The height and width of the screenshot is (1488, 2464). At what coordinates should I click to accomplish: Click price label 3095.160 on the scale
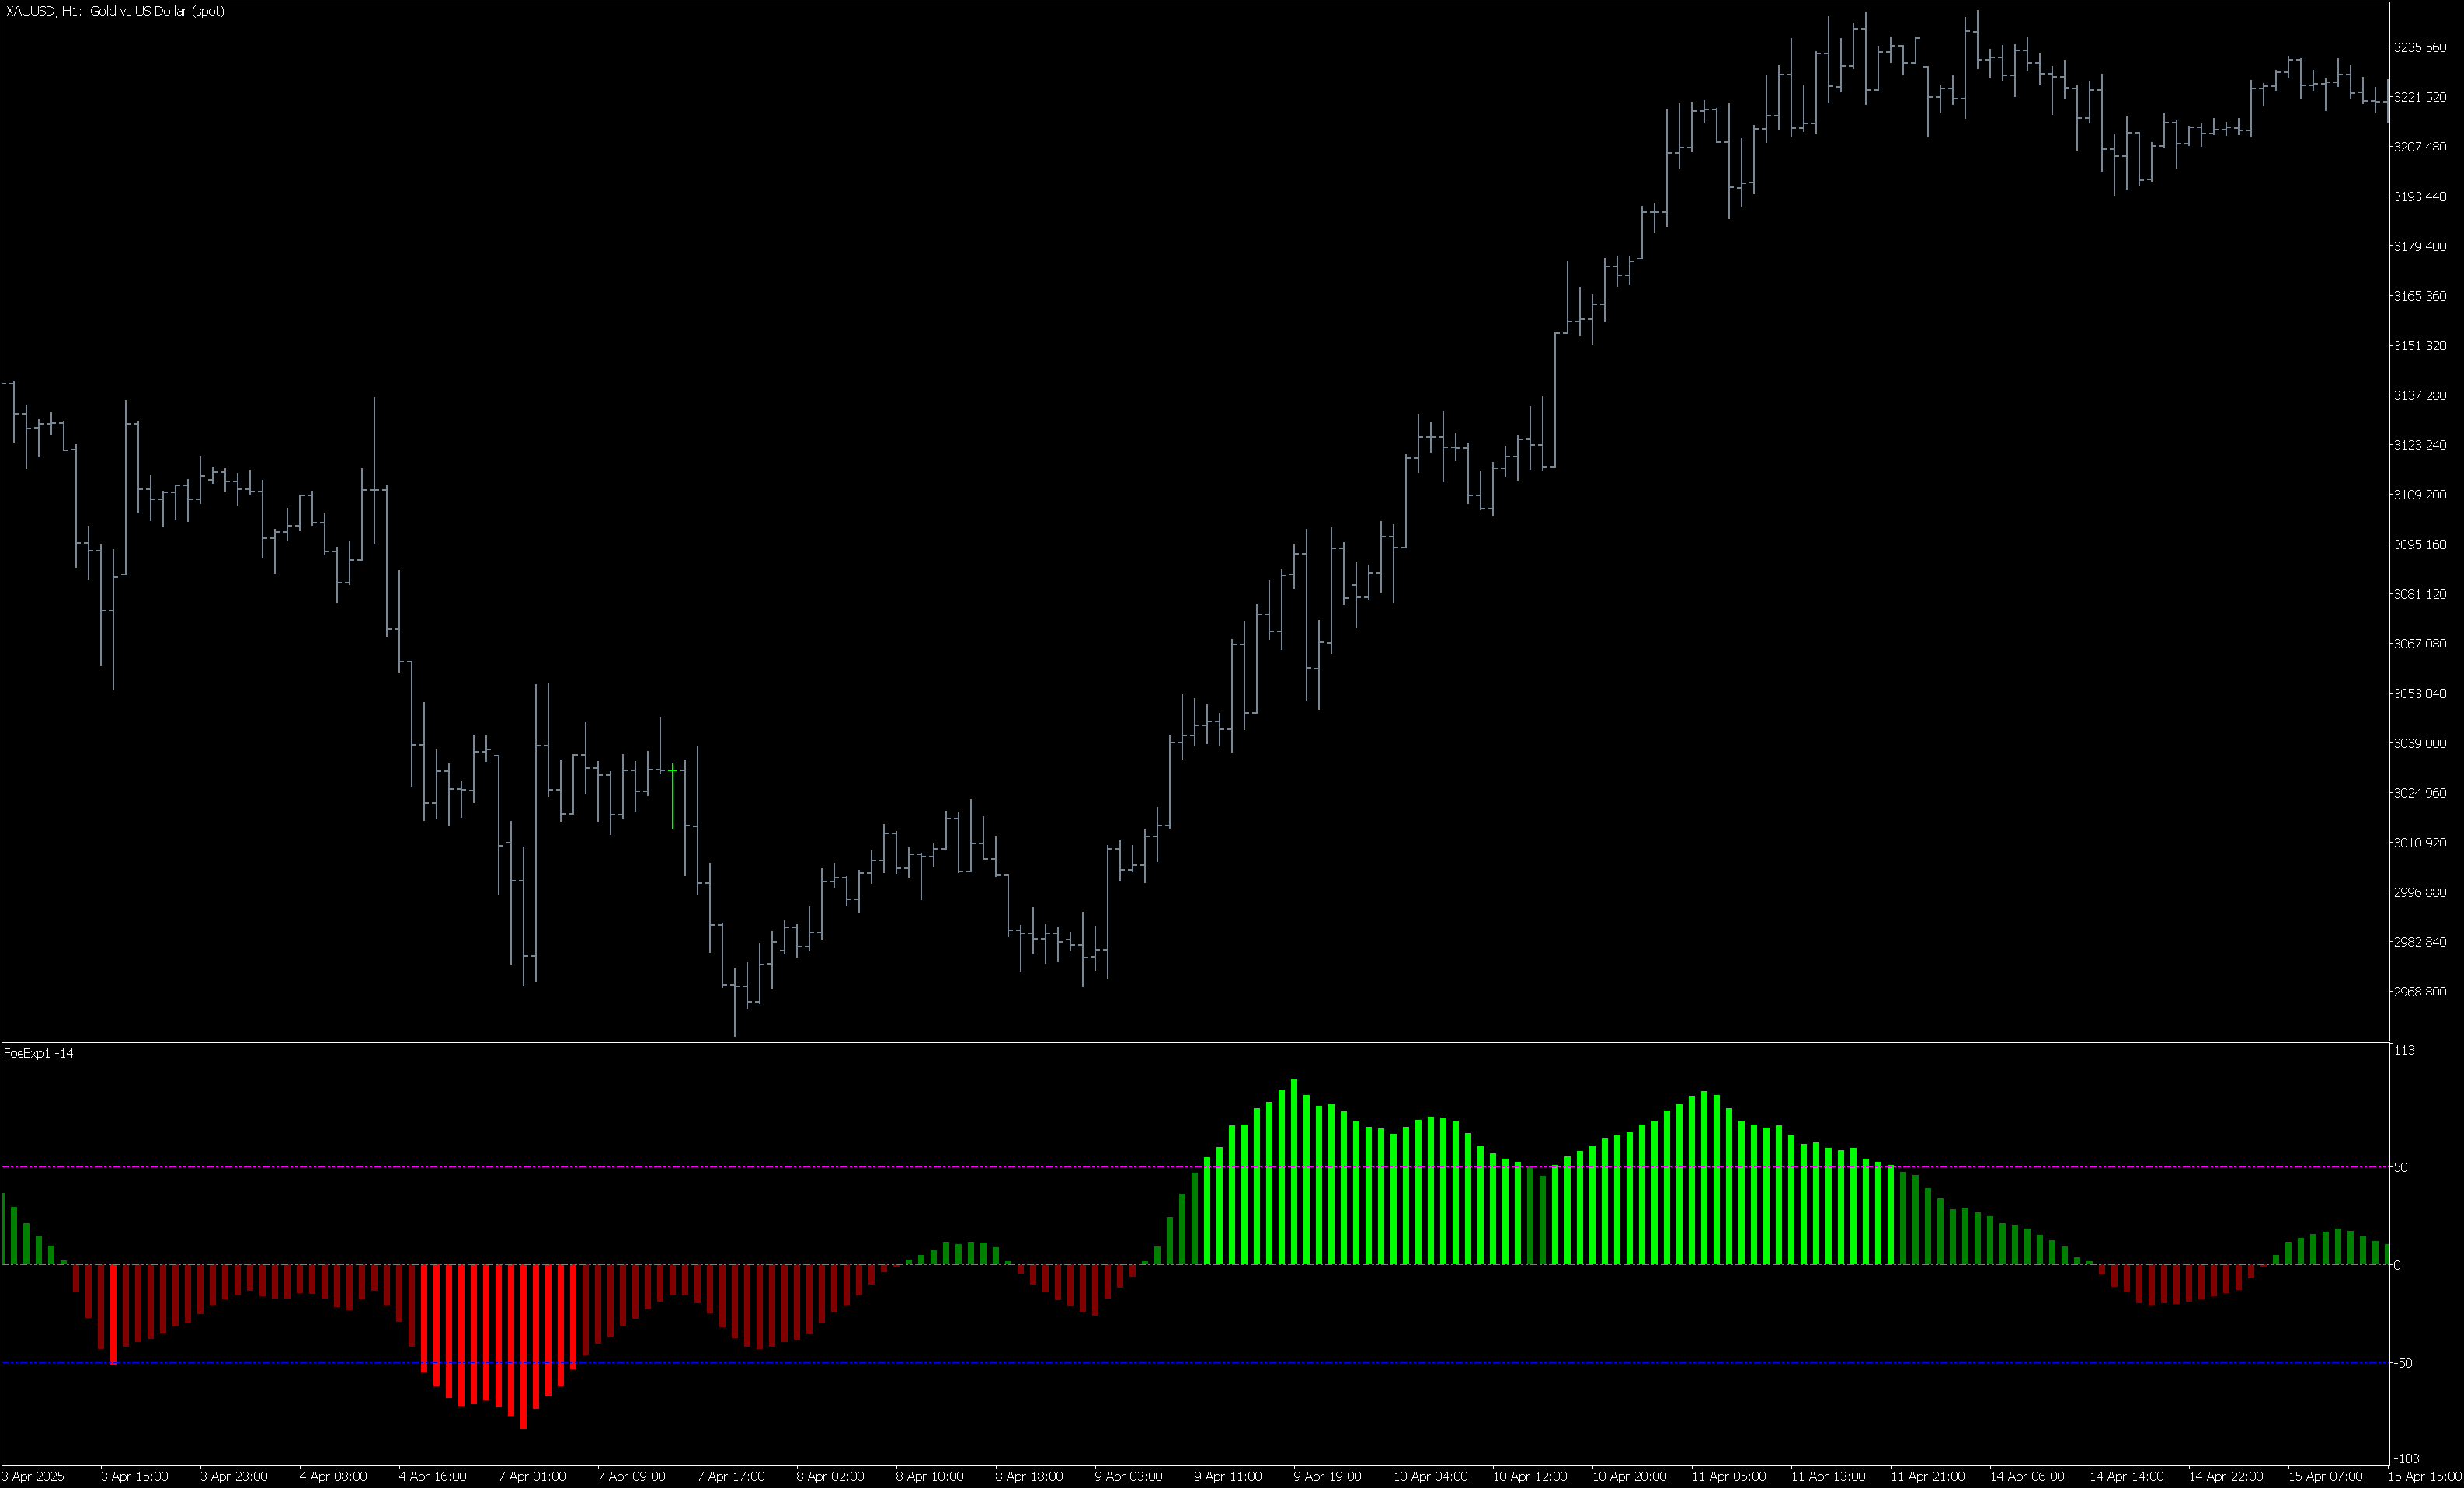pyautogui.click(x=2419, y=544)
